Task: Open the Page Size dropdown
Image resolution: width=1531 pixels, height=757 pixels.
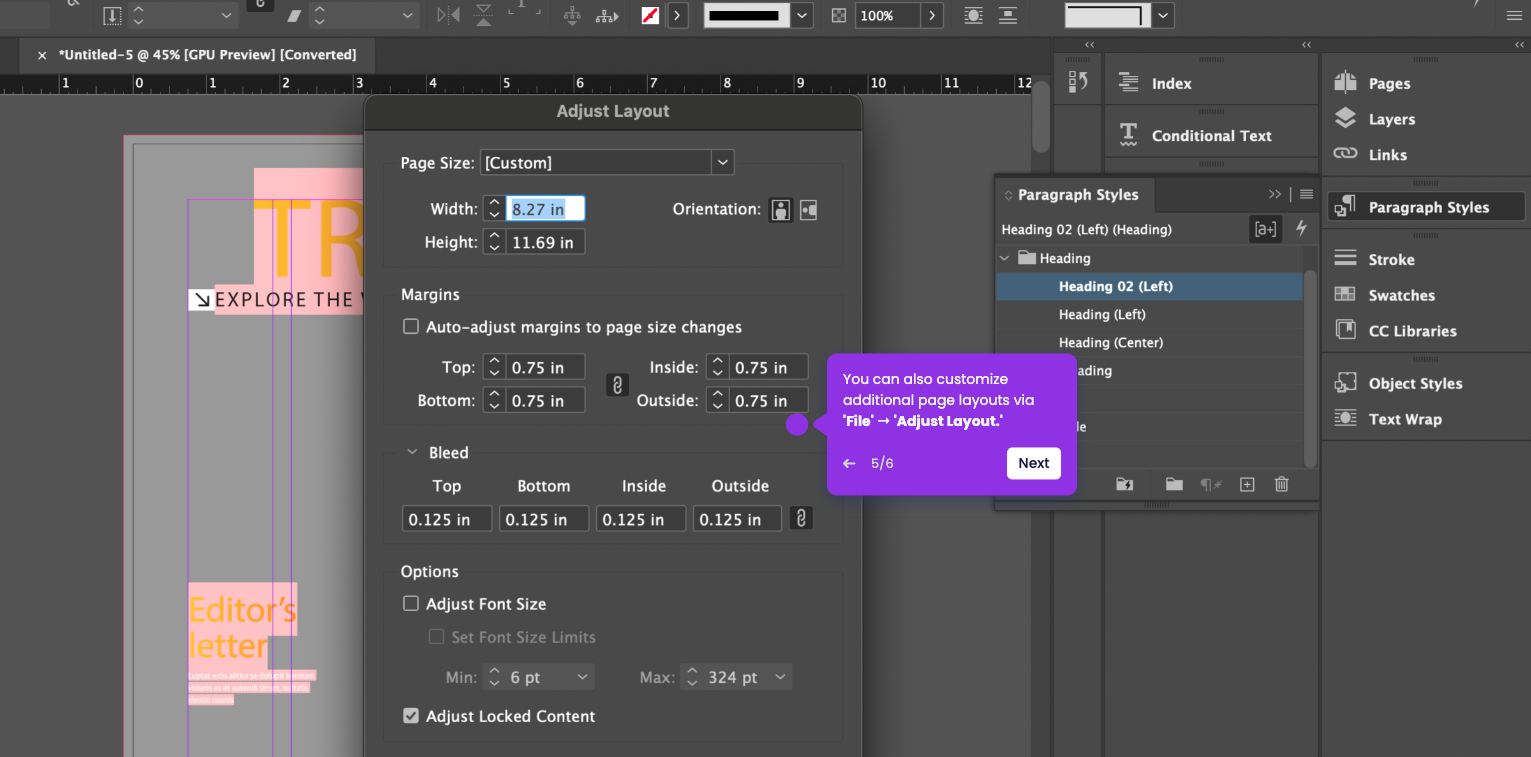Action: [x=722, y=162]
